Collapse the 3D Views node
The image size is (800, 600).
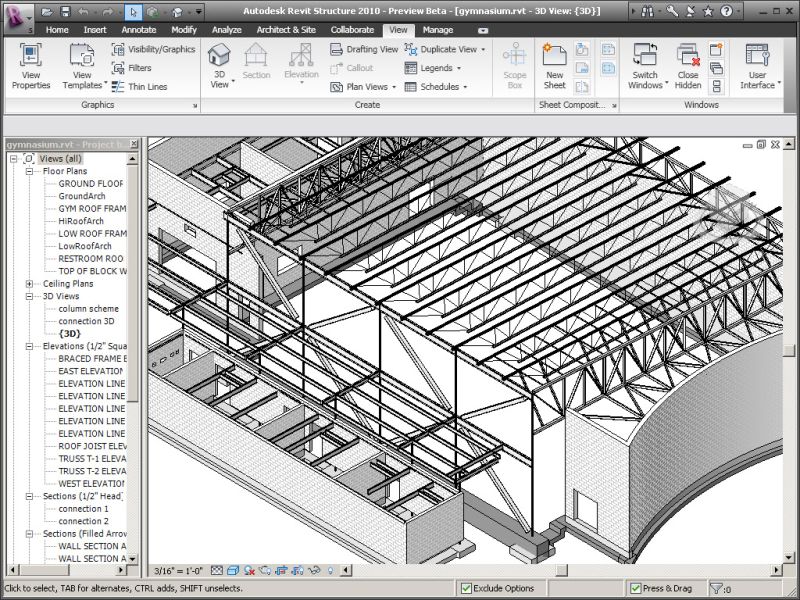[x=29, y=296]
